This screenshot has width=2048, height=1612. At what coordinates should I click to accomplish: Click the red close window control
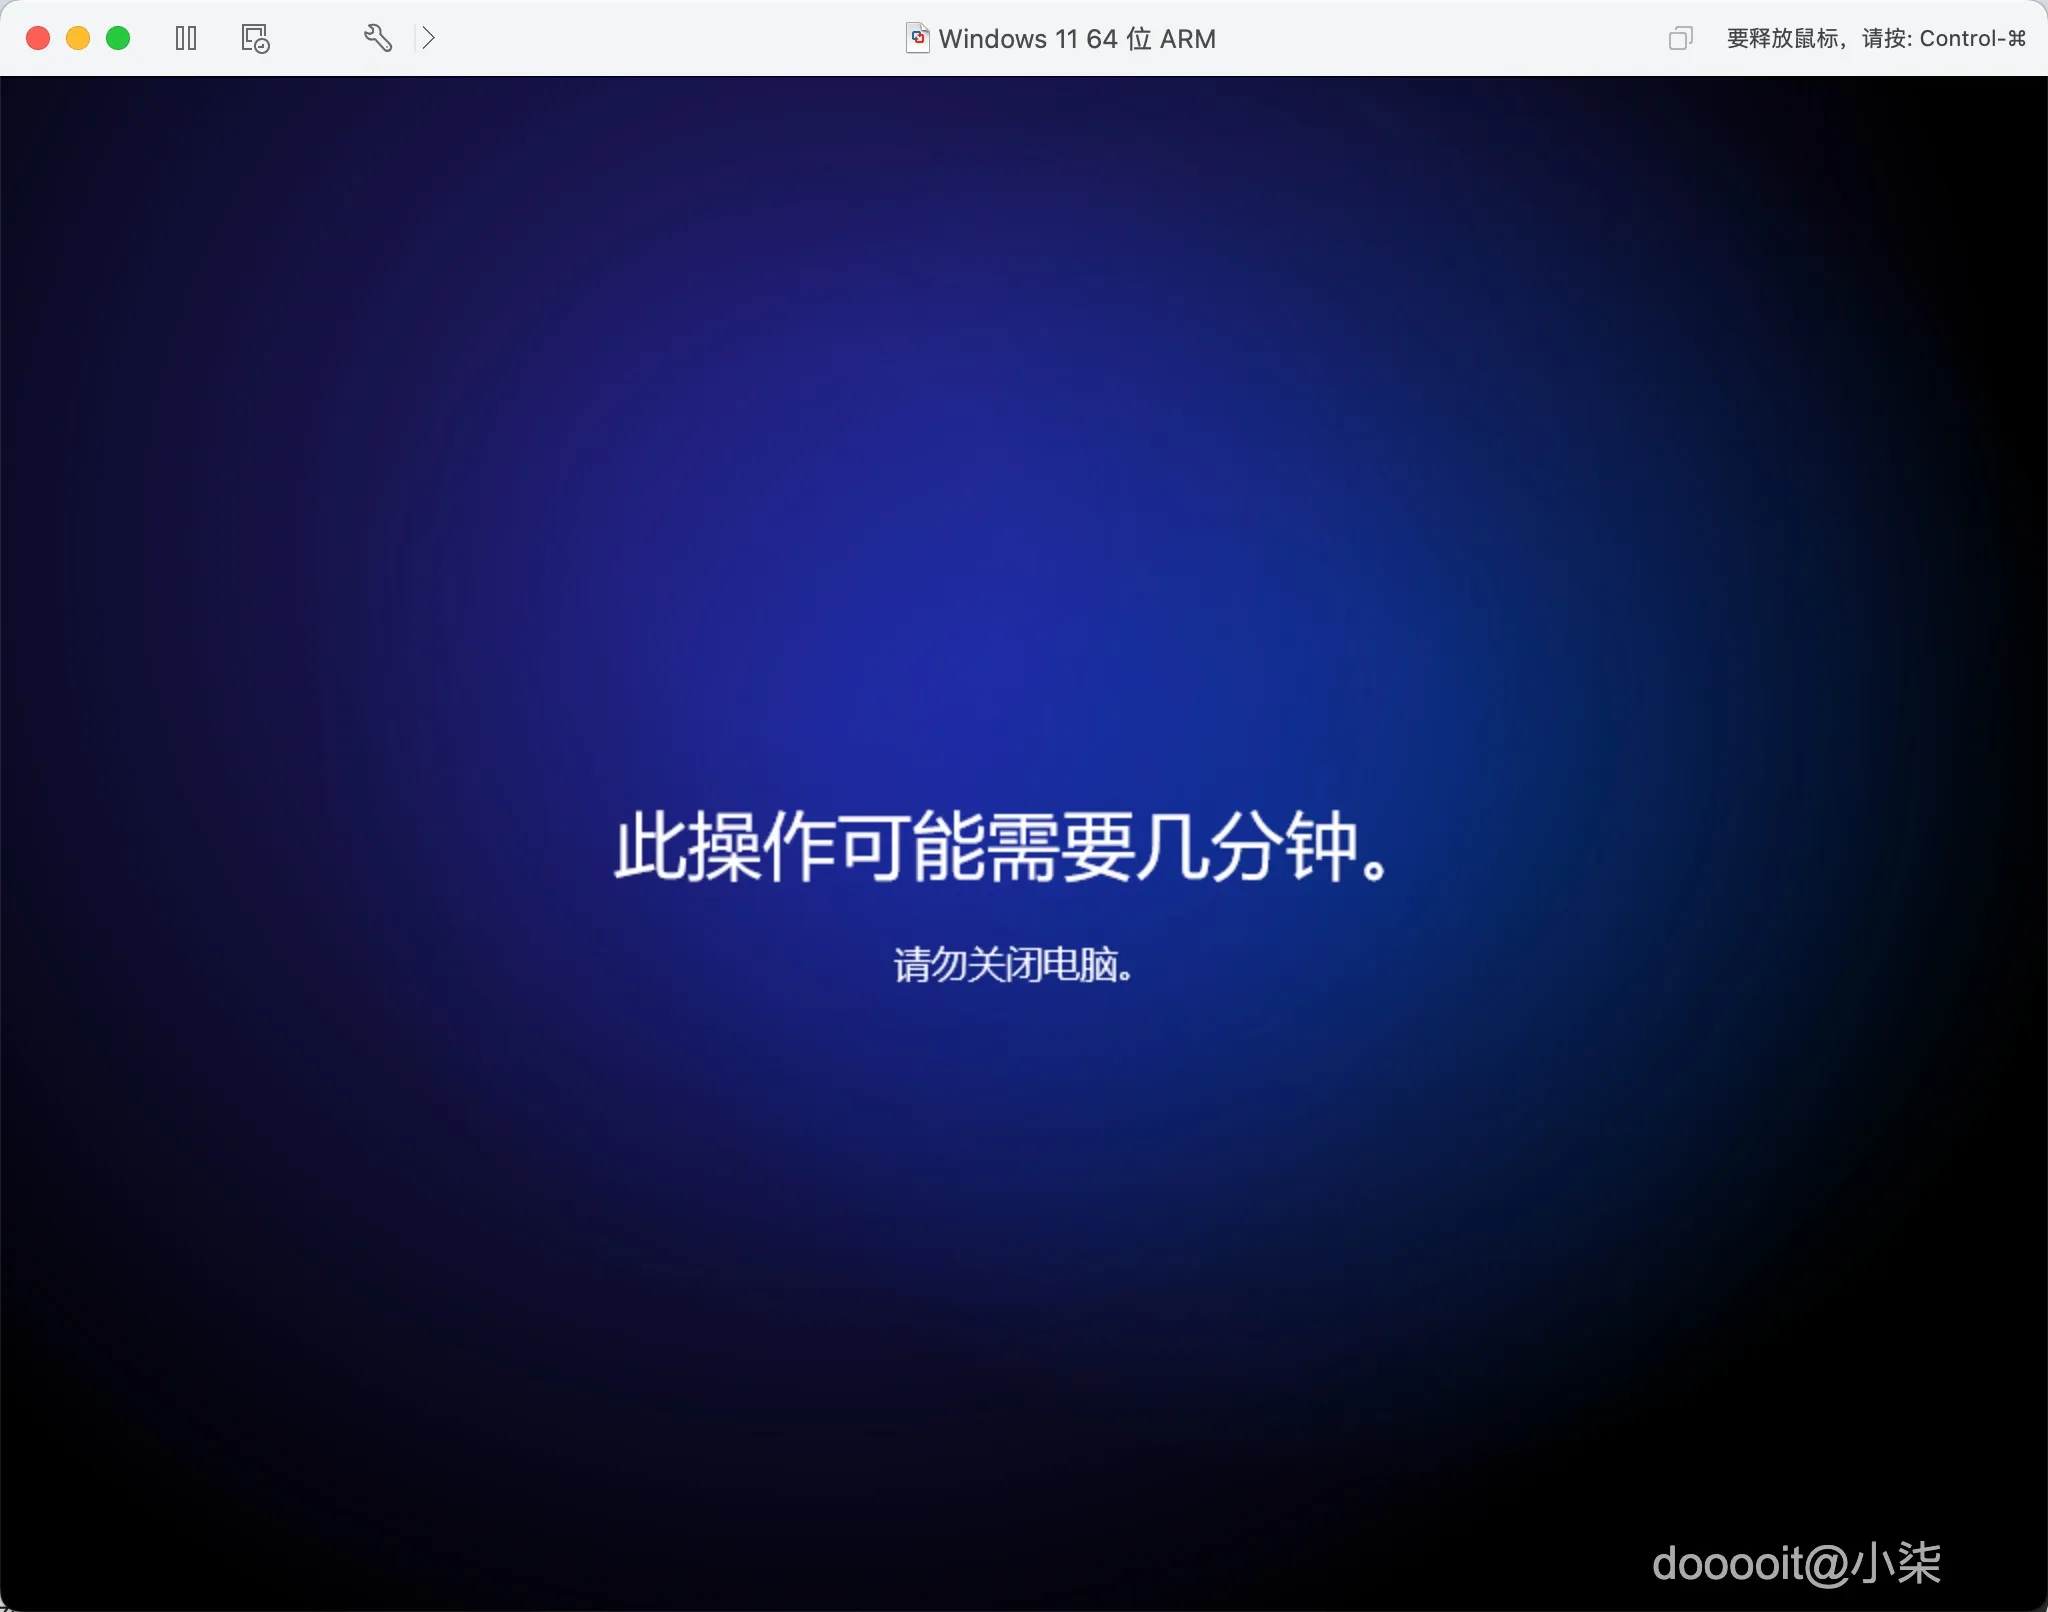[x=38, y=38]
